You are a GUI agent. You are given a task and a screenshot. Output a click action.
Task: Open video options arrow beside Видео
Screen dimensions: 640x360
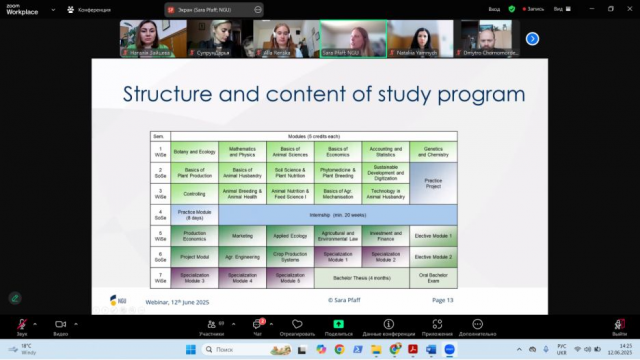click(76, 324)
